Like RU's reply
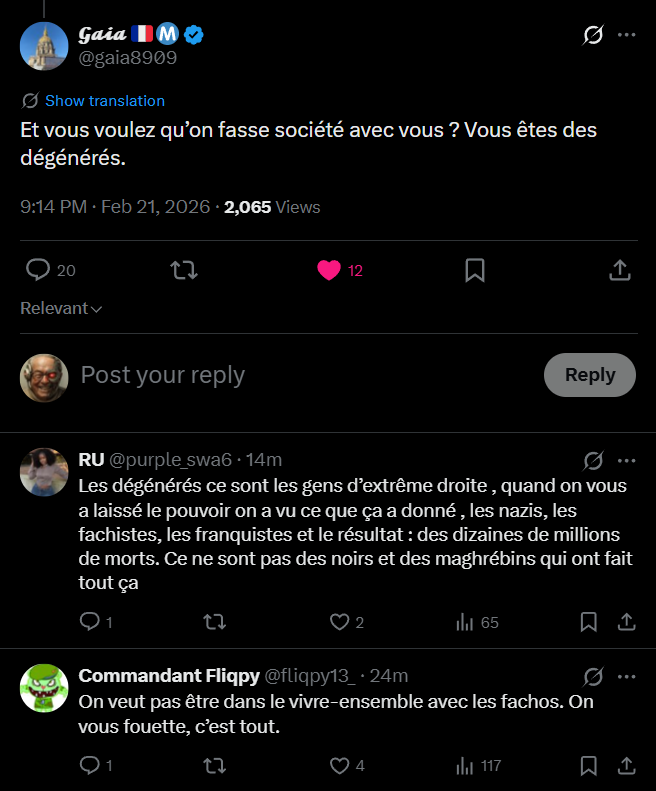 pos(340,622)
